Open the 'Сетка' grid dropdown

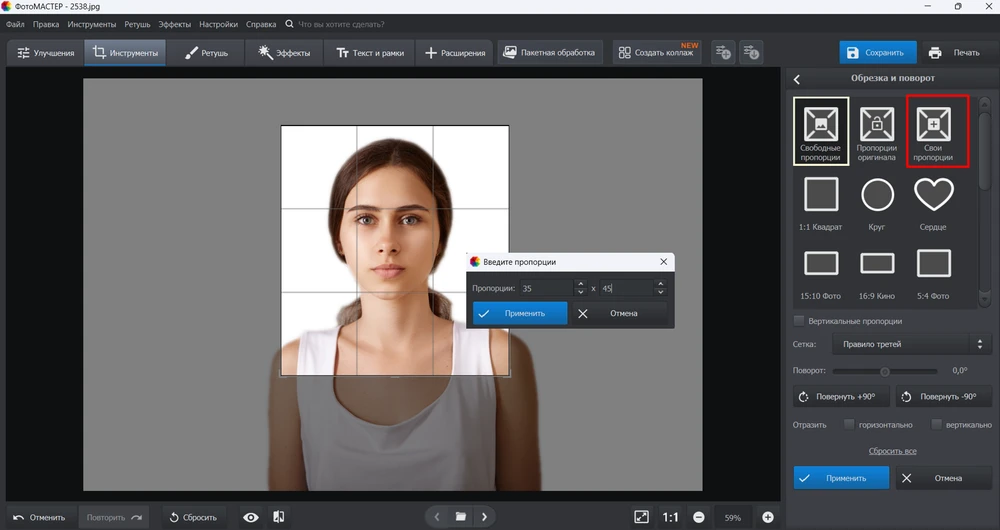(911, 344)
